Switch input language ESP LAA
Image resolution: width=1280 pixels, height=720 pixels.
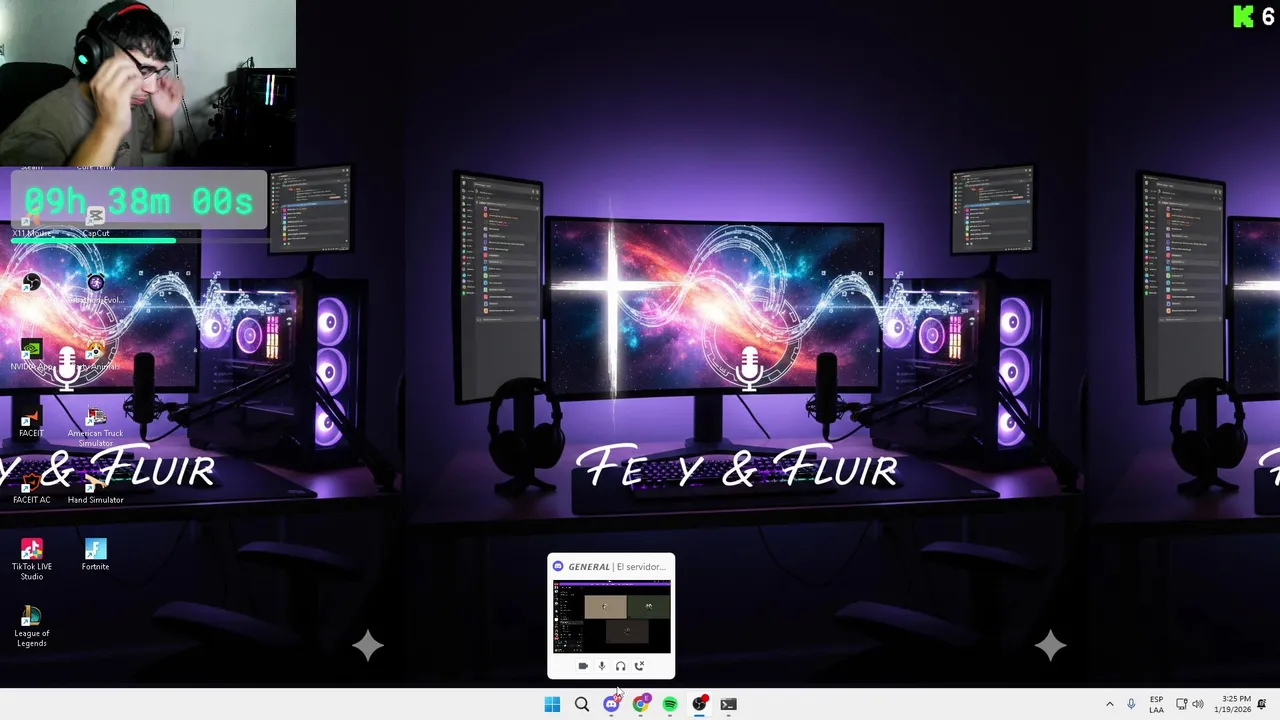coord(1156,704)
